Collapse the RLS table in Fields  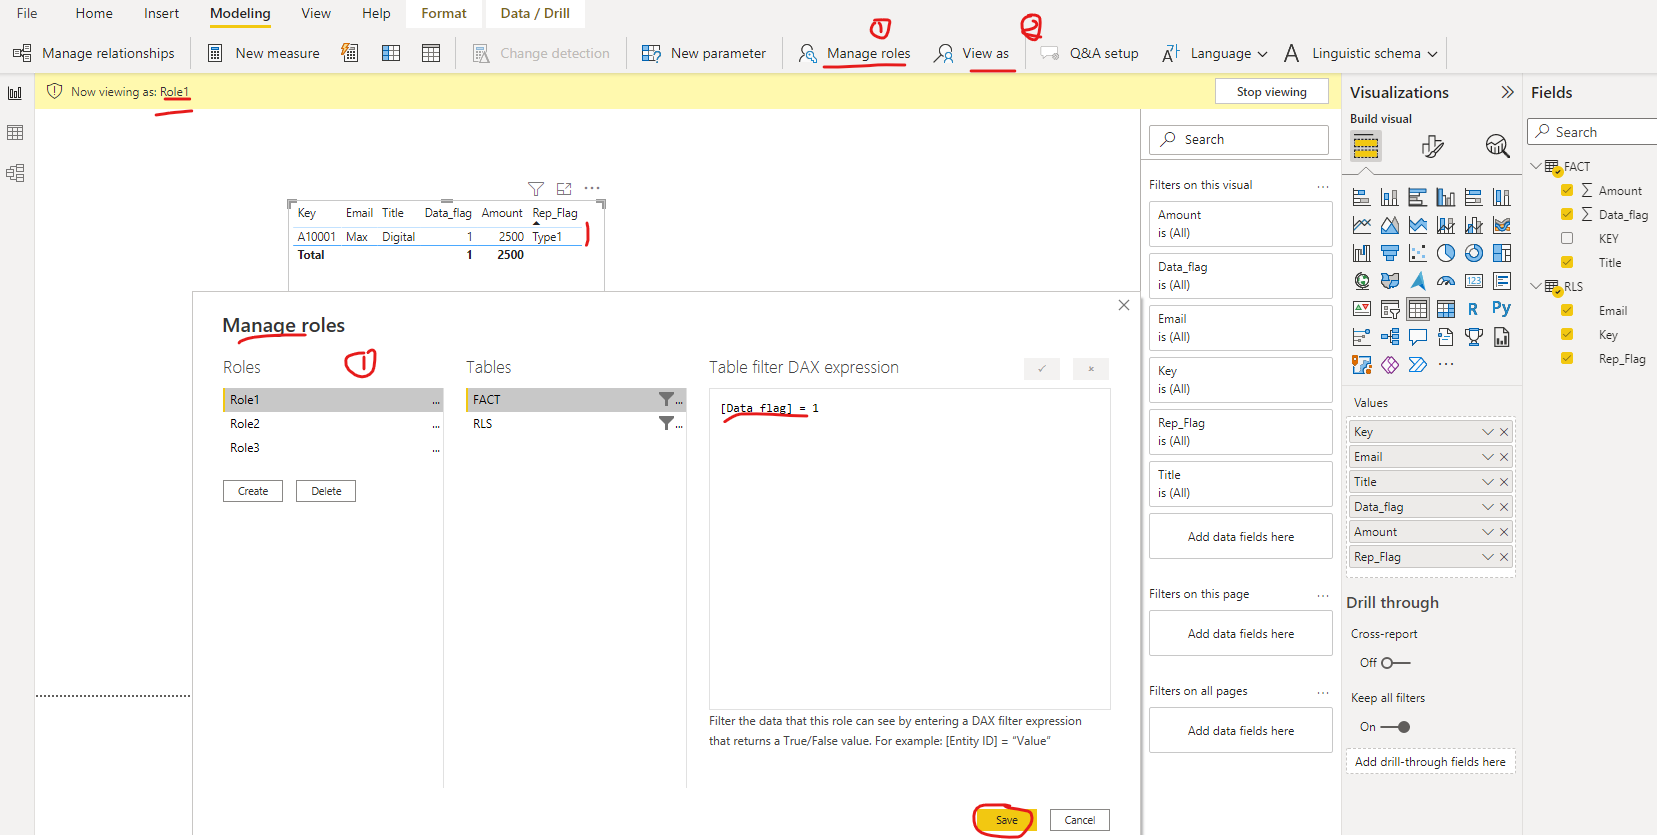pyautogui.click(x=1536, y=286)
